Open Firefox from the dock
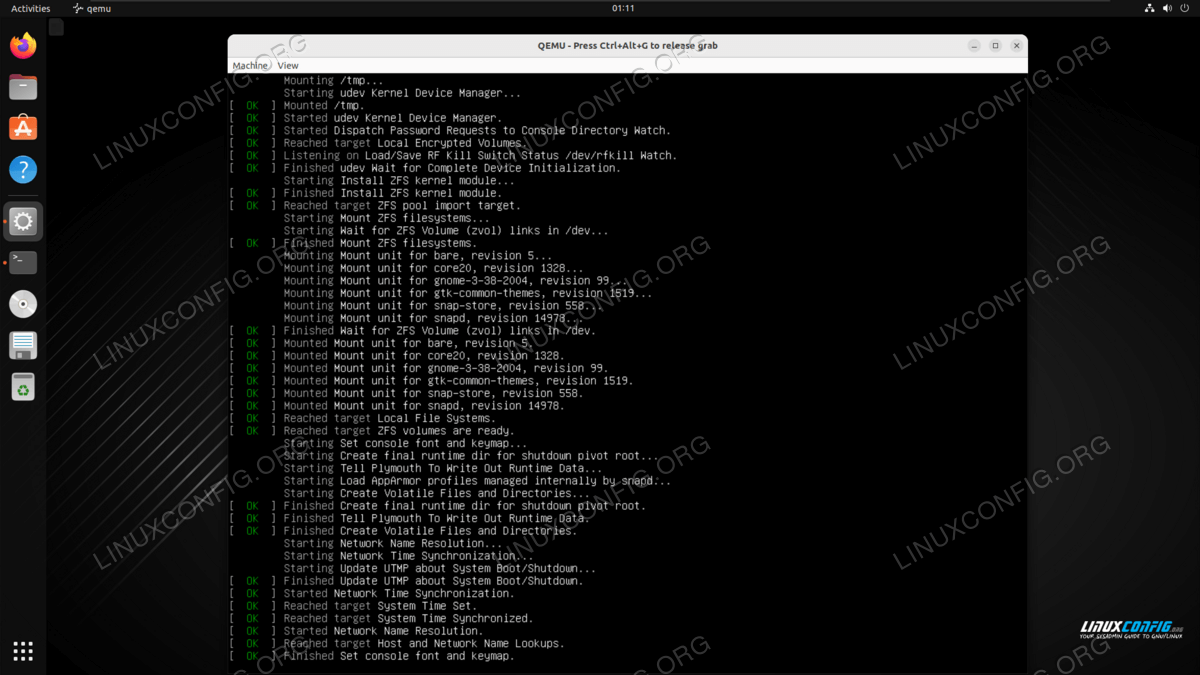This screenshot has width=1200, height=675. click(x=23, y=46)
